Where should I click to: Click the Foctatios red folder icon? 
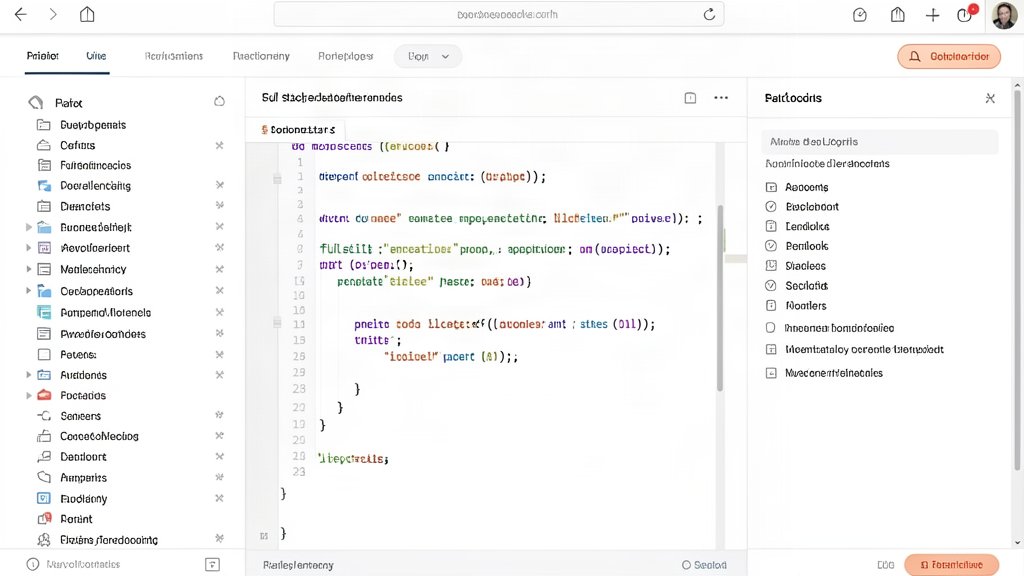(x=44, y=395)
